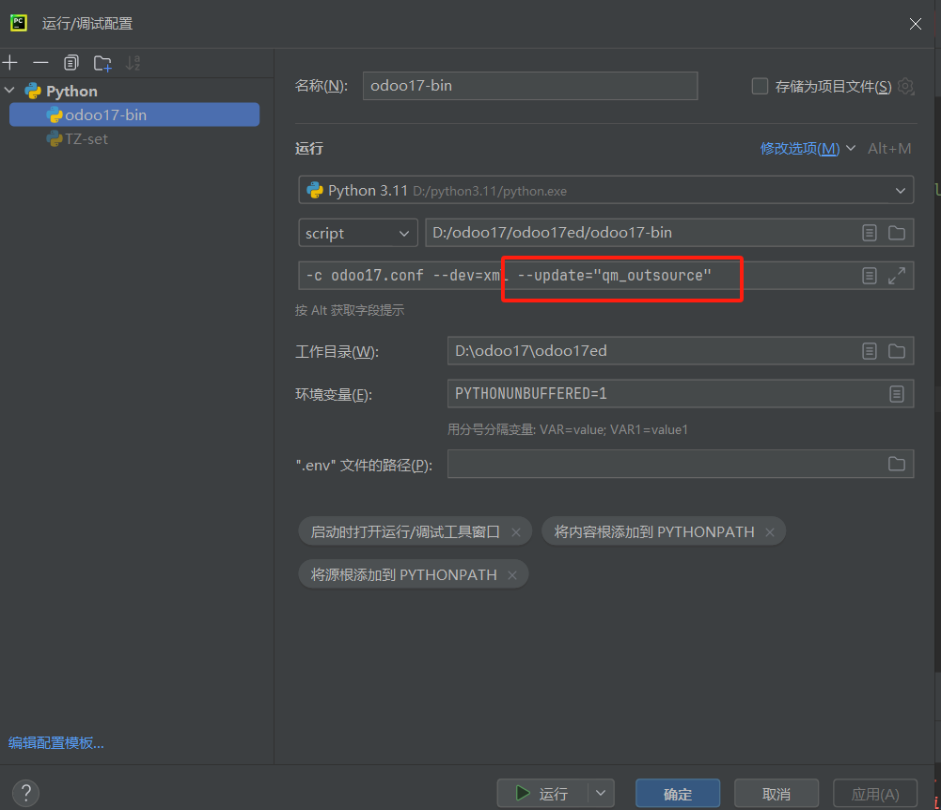Insert macro in script path field
Viewport: 941px width, 810px height.
(x=869, y=233)
